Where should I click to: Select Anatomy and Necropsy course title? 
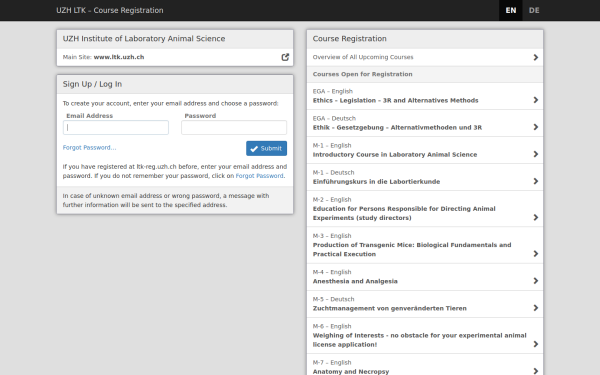pos(351,371)
